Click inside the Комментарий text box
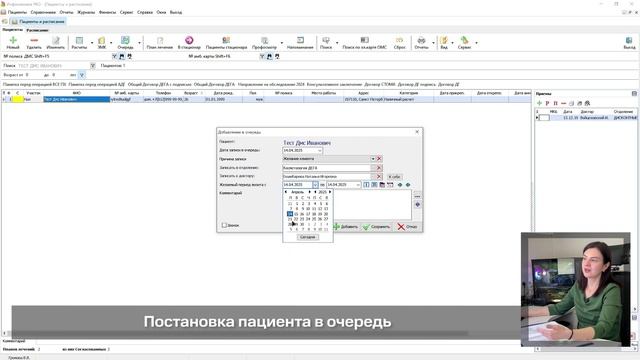Image resolution: width=640 pixels, height=360 pixels. (x=372, y=205)
